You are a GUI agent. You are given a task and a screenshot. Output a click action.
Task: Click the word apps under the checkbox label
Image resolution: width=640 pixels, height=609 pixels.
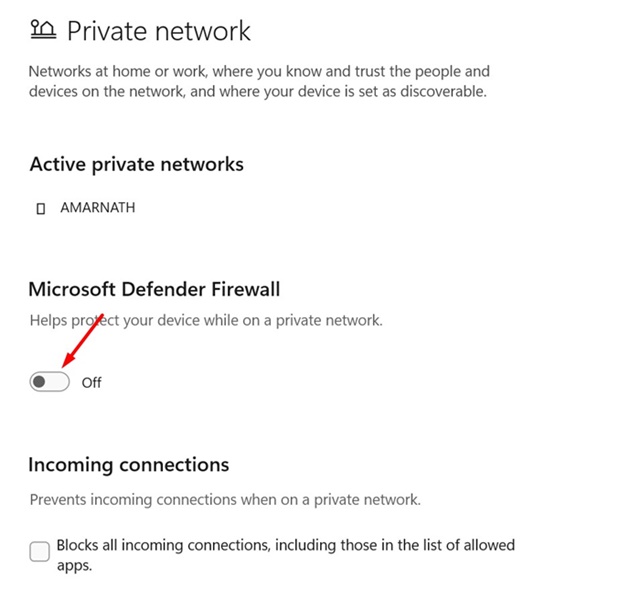pos(74,565)
